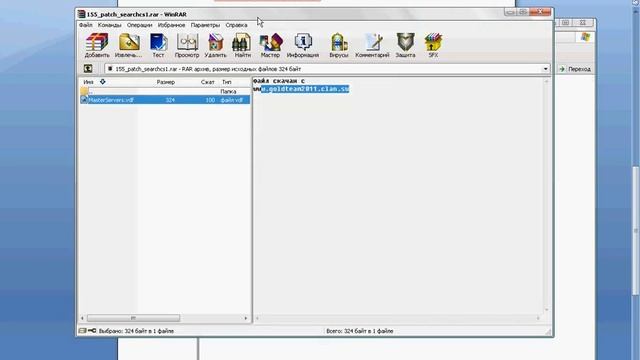Open the Найти (Find) tool
The image size is (640, 360).
point(242,45)
